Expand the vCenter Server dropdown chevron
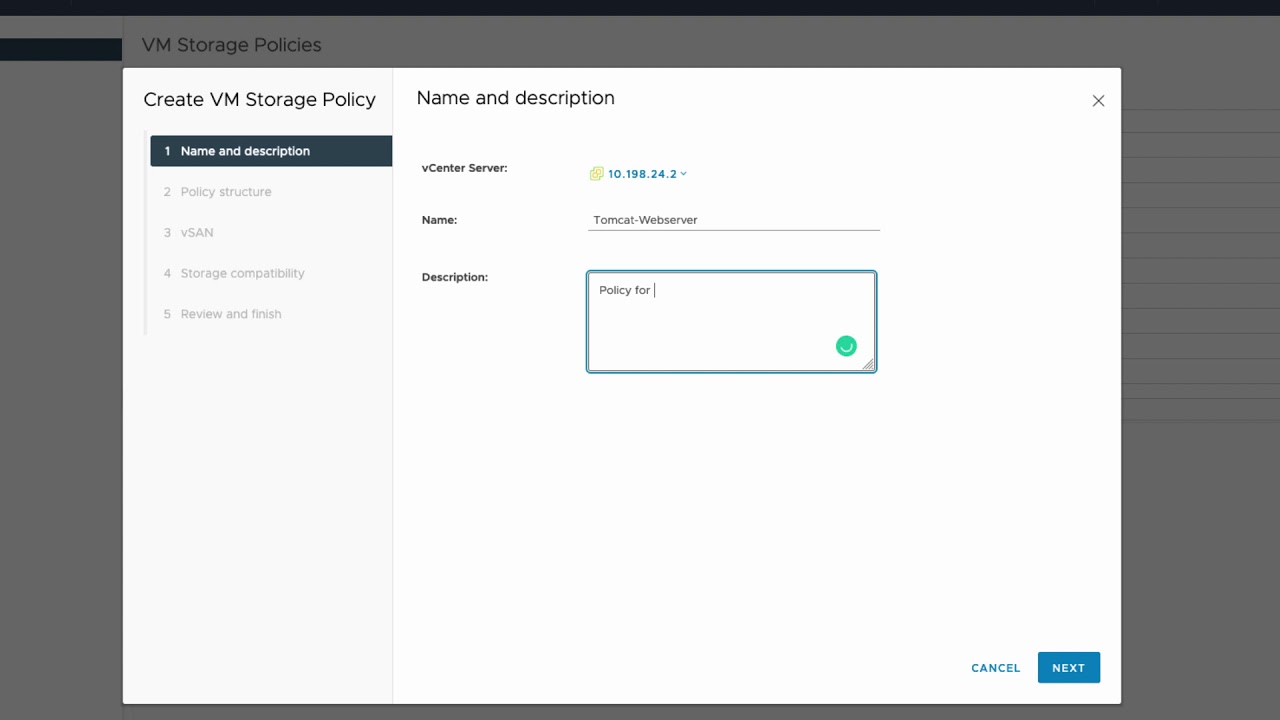 pos(684,174)
